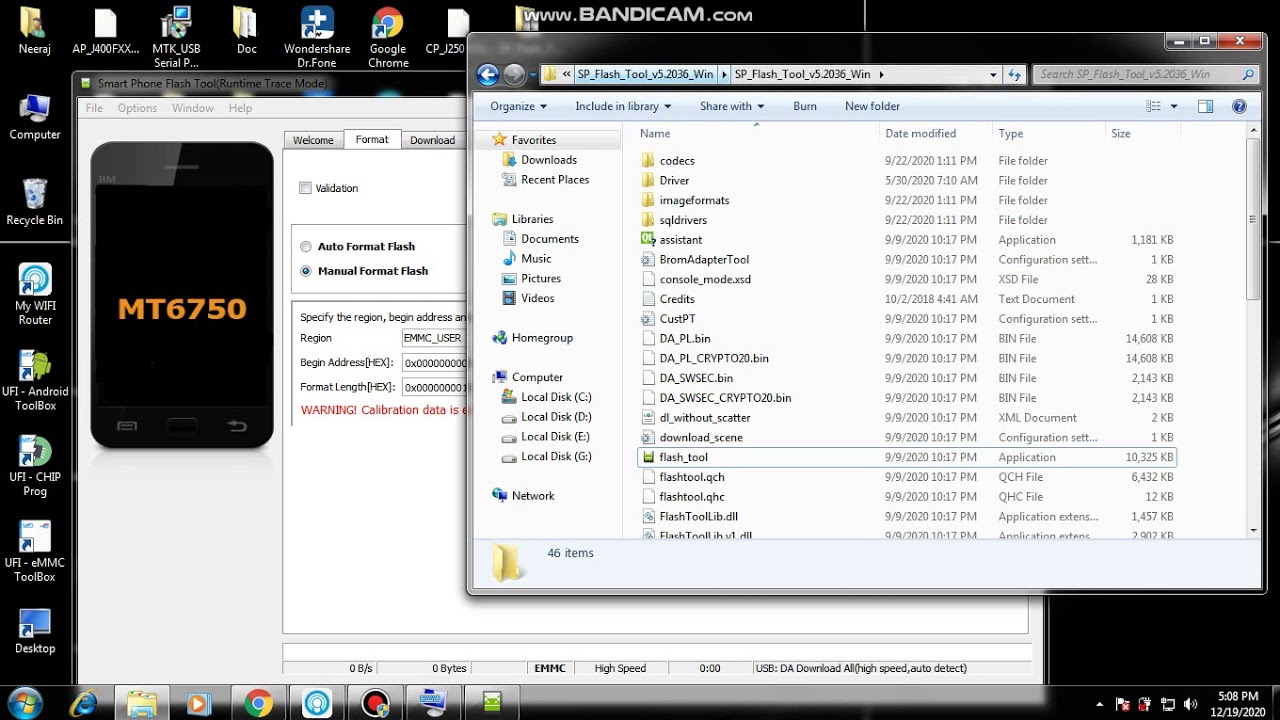Refresh the SP_Flash_Tool folder view
Image resolution: width=1280 pixels, height=720 pixels.
tap(1015, 74)
